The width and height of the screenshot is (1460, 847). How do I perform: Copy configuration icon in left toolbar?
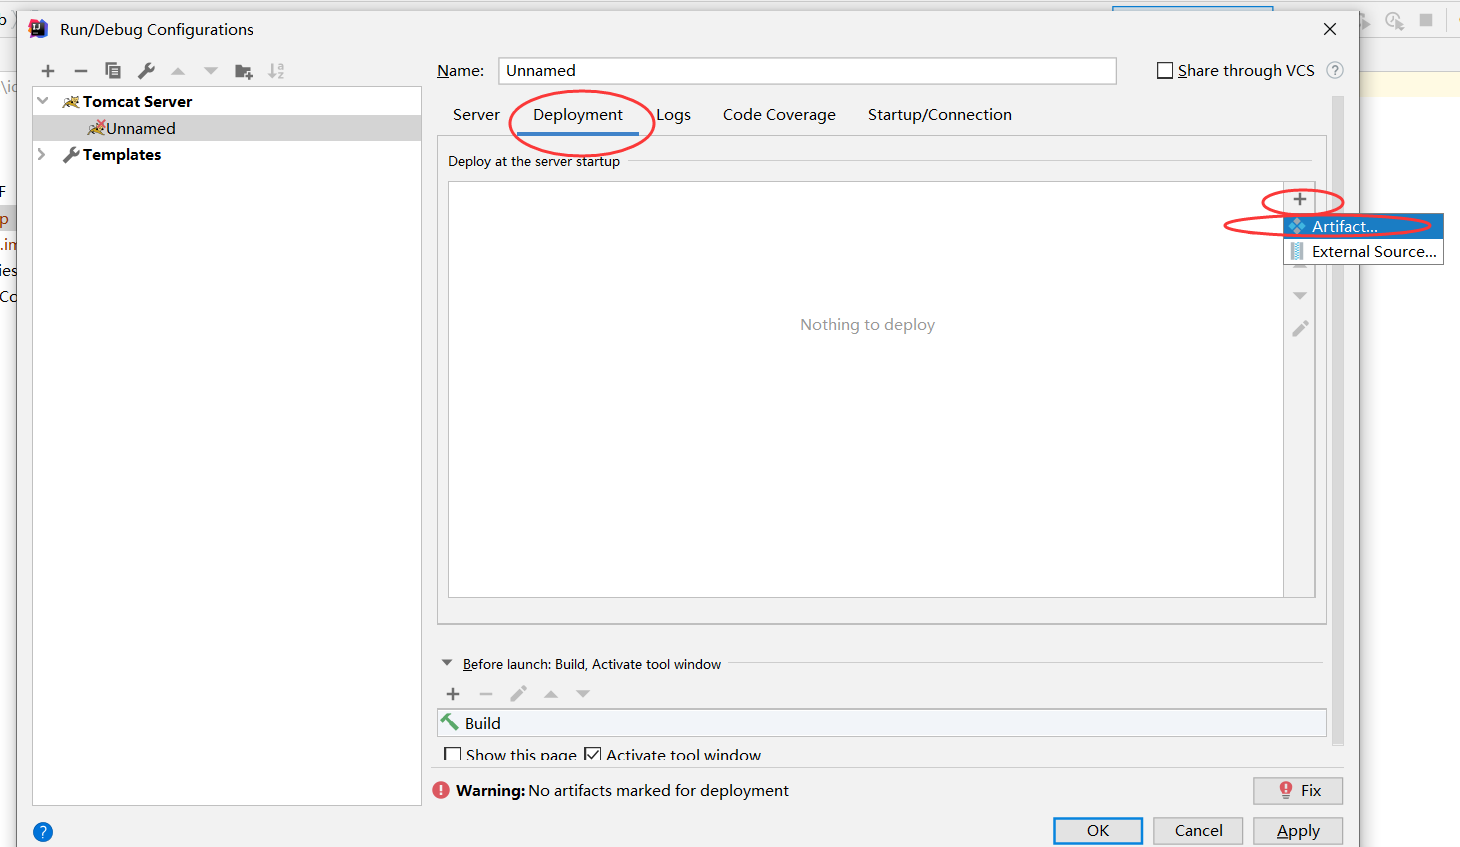(x=113, y=71)
